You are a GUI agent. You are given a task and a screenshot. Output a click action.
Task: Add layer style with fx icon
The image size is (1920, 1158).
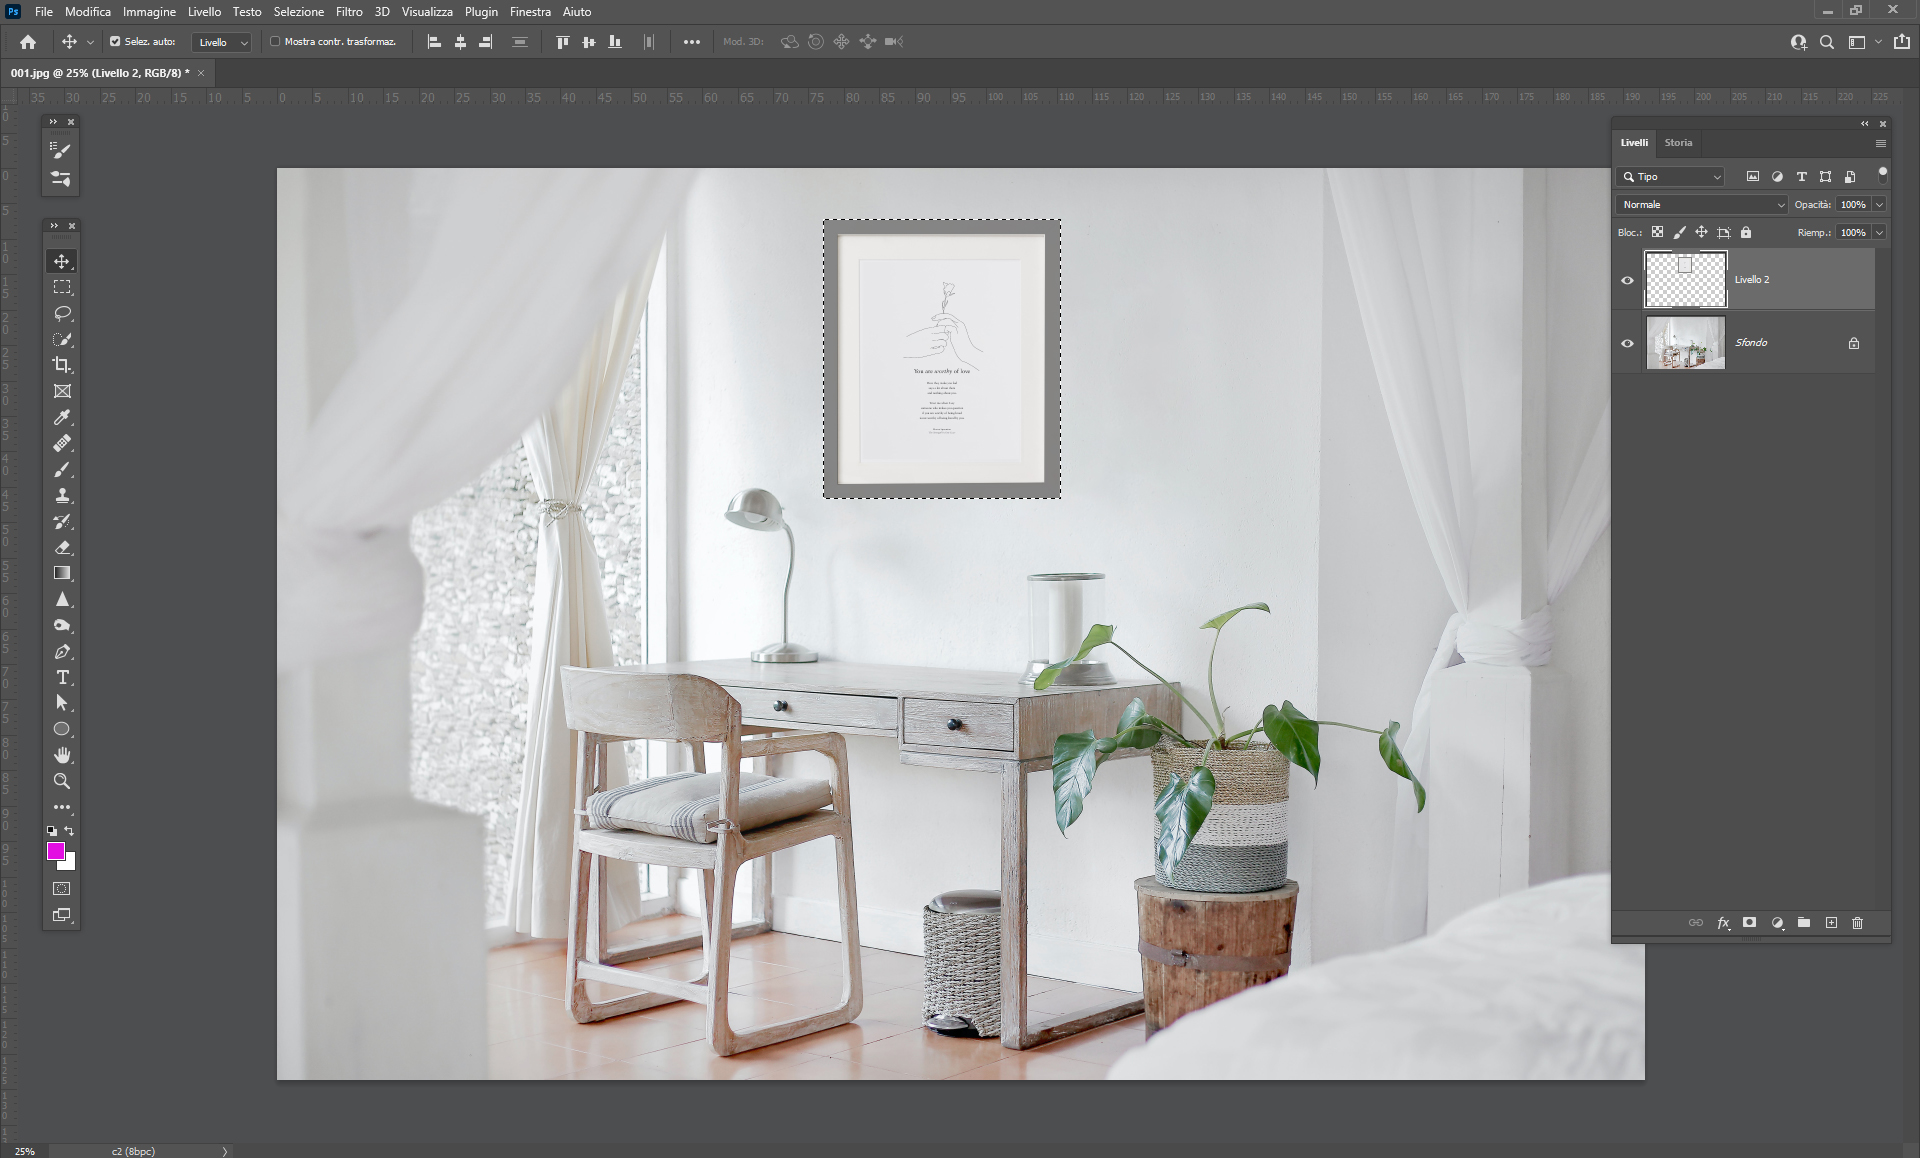[1723, 923]
